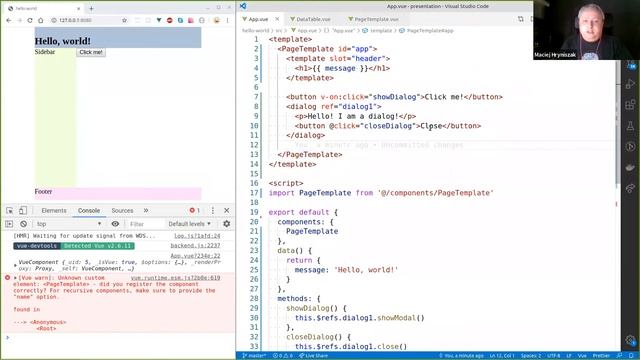Change indentation via 'Spaces: 2'

pos(531,356)
